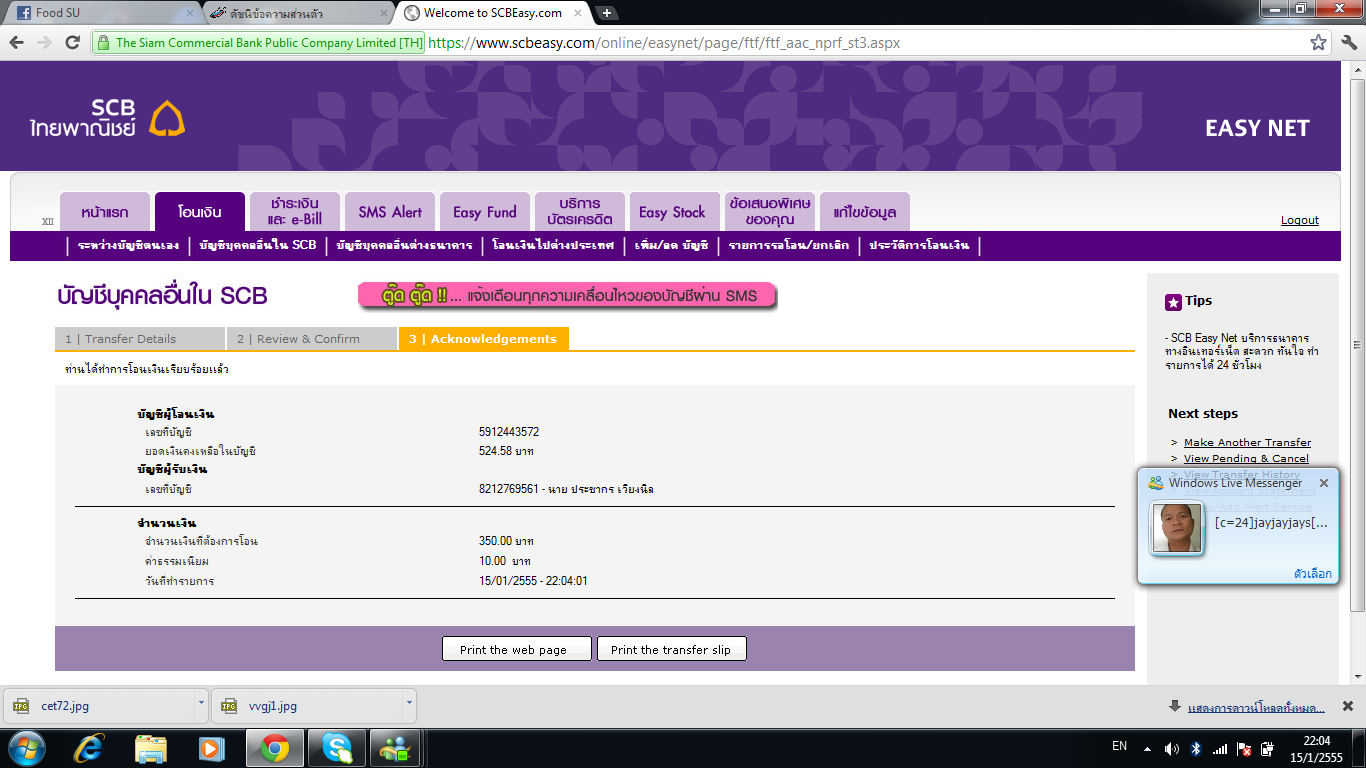Switch to the Easy Stock tab
This screenshot has width=1366, height=770.
[x=673, y=212]
